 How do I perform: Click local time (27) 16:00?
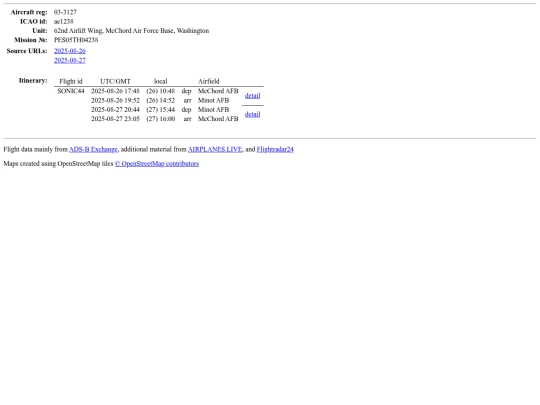[x=160, y=119]
